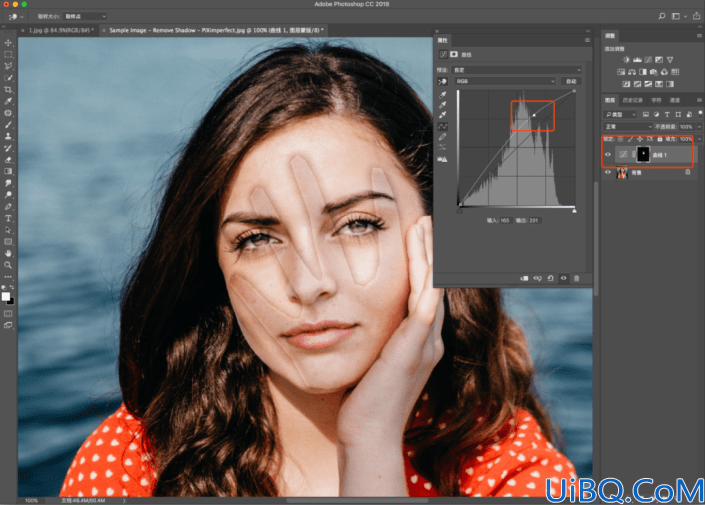
Task: Click the Photo Filter adjustment icon
Action: (654, 72)
